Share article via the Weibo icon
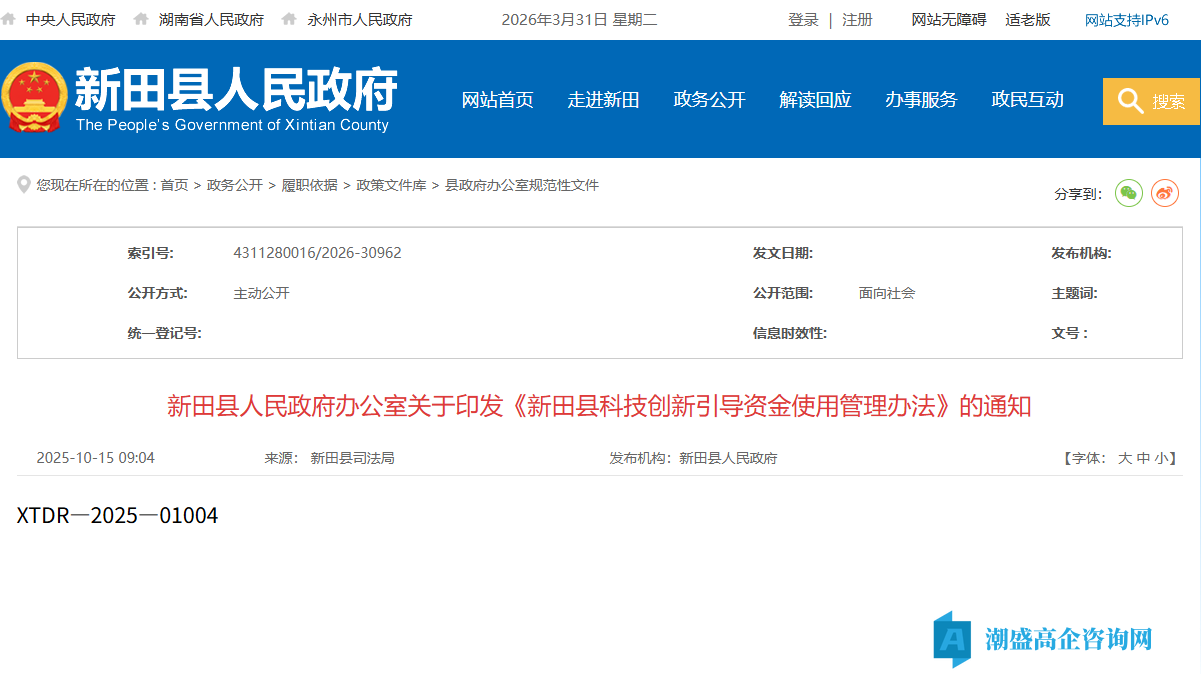This screenshot has width=1201, height=674. click(x=1164, y=193)
